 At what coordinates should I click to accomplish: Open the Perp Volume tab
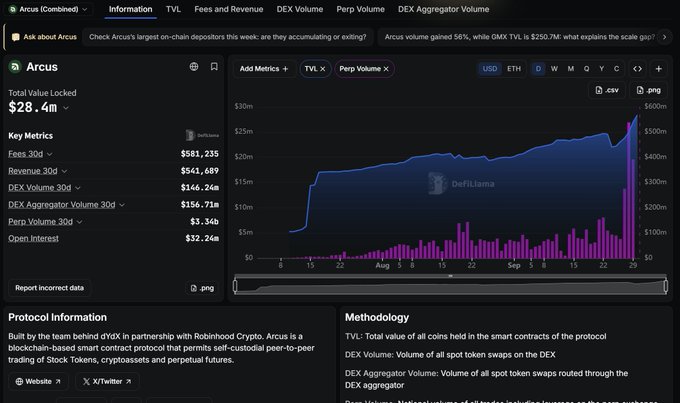coord(360,9)
